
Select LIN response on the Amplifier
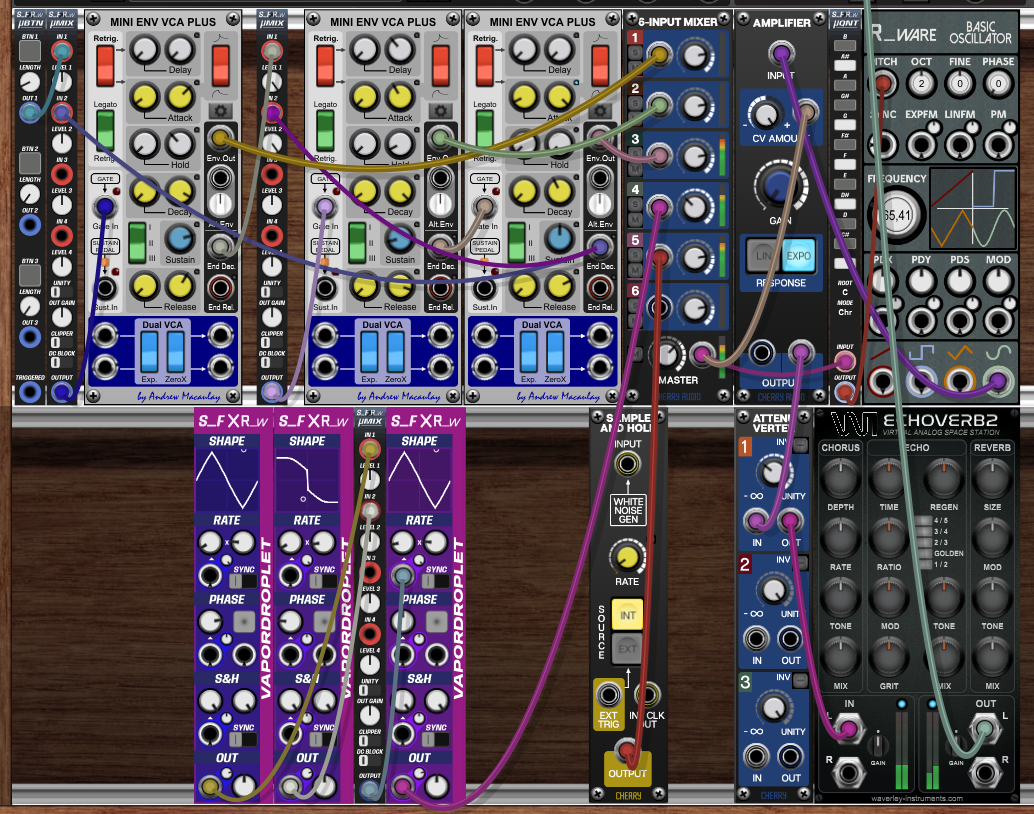point(763,256)
